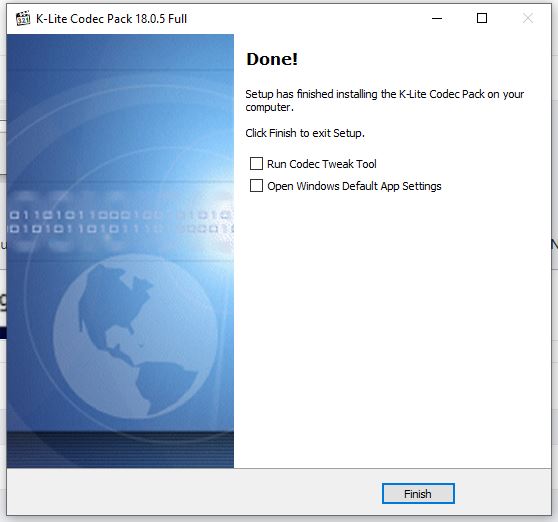558x522 pixels.
Task: Tick the Open Windows Default App Settings checkbox
Action: click(256, 186)
